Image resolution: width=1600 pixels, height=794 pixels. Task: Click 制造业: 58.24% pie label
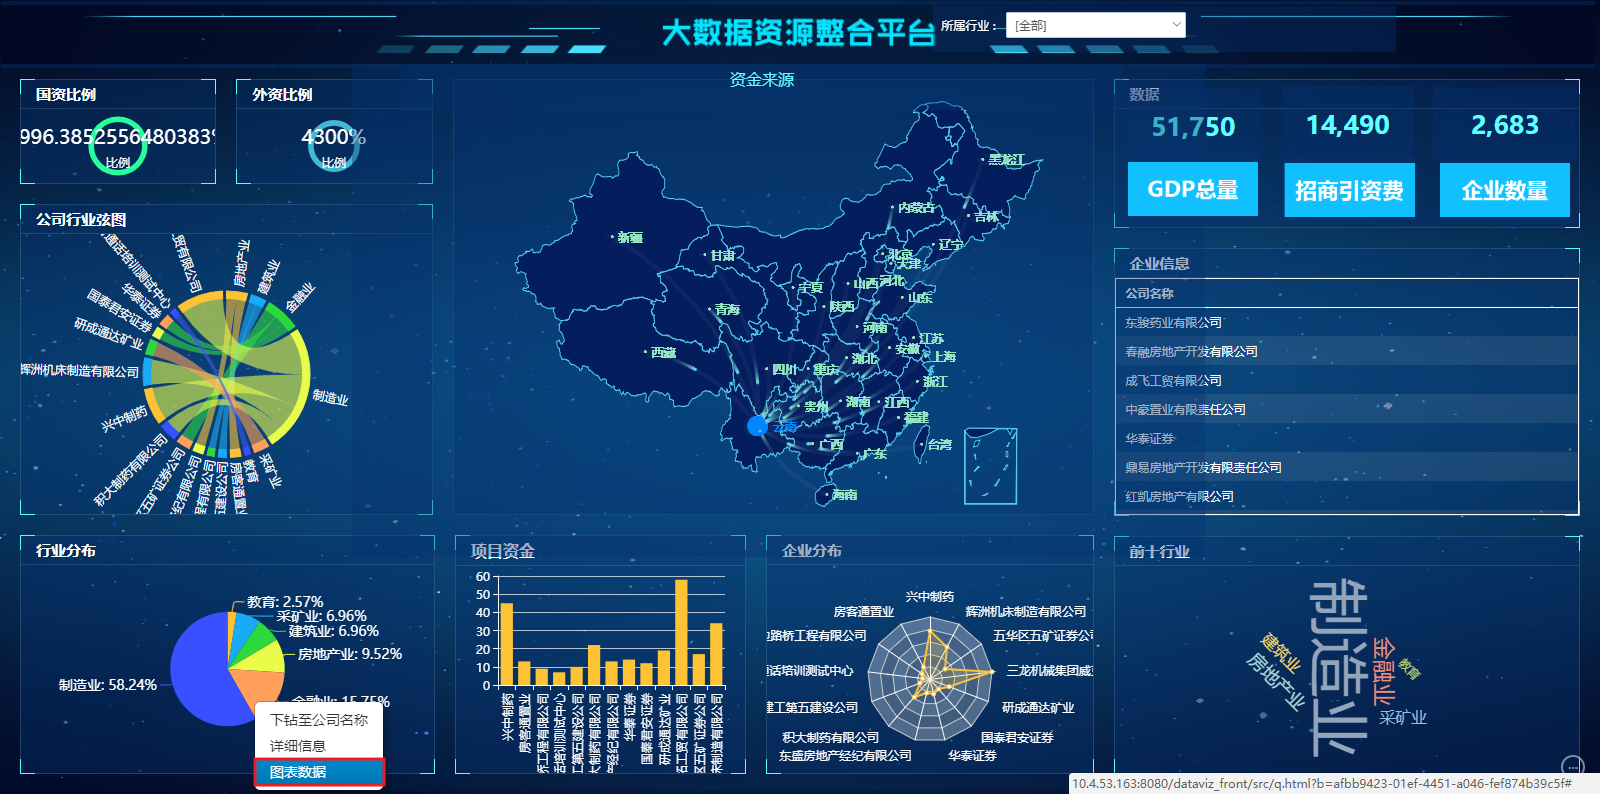pyautogui.click(x=108, y=685)
